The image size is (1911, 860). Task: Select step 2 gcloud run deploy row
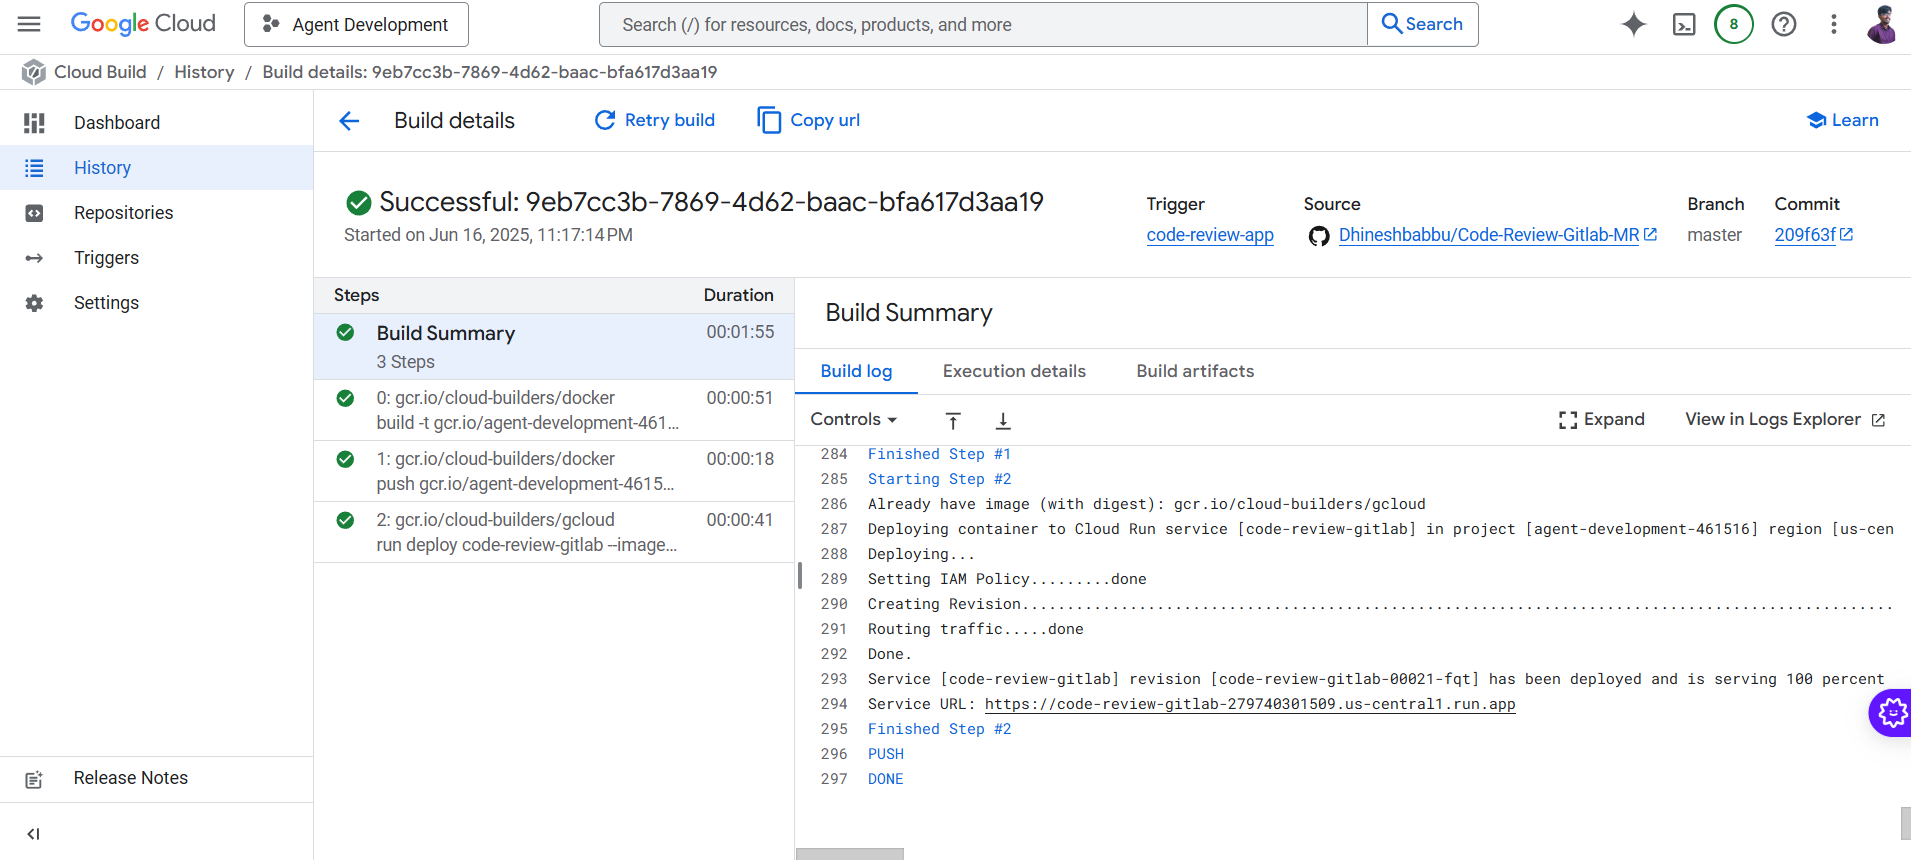(x=554, y=532)
